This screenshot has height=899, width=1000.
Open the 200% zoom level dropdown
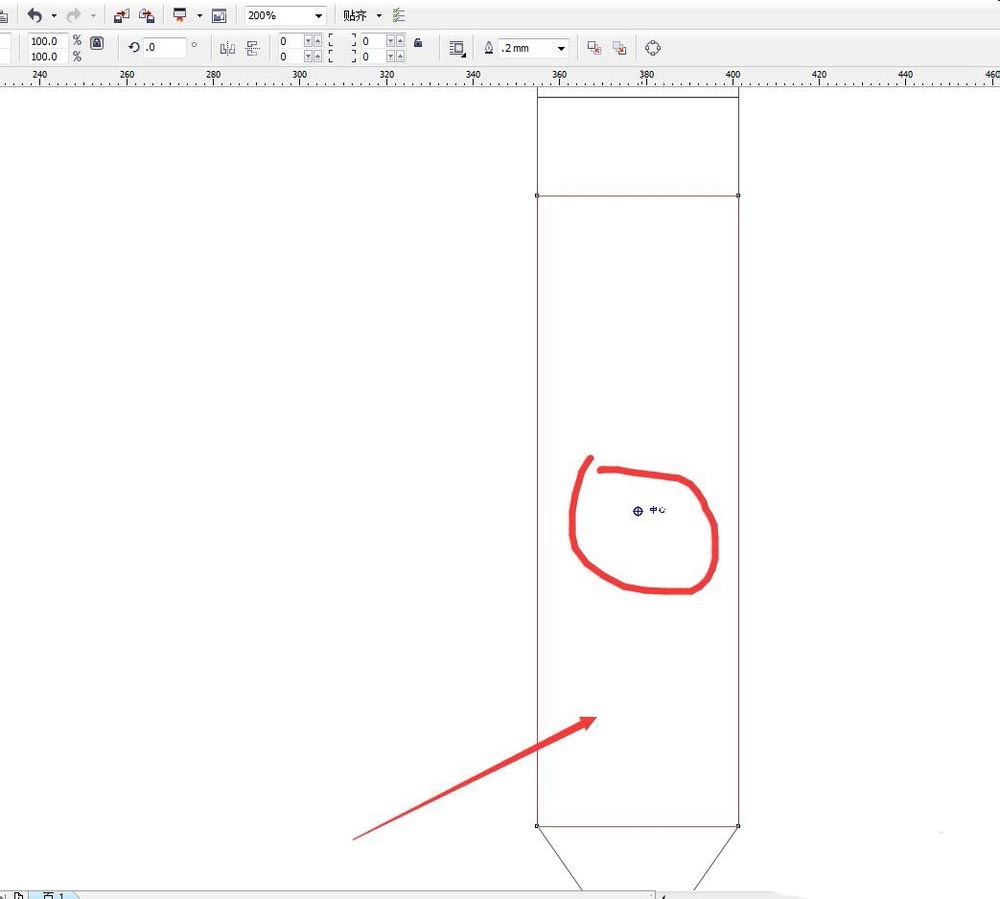pos(318,16)
